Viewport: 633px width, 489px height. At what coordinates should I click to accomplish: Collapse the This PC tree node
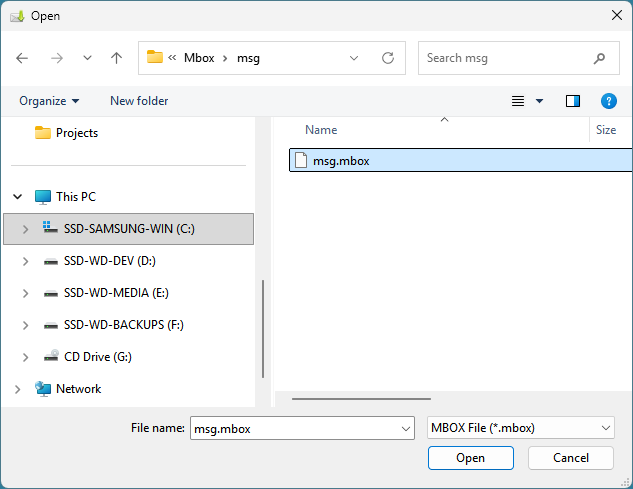click(17, 197)
